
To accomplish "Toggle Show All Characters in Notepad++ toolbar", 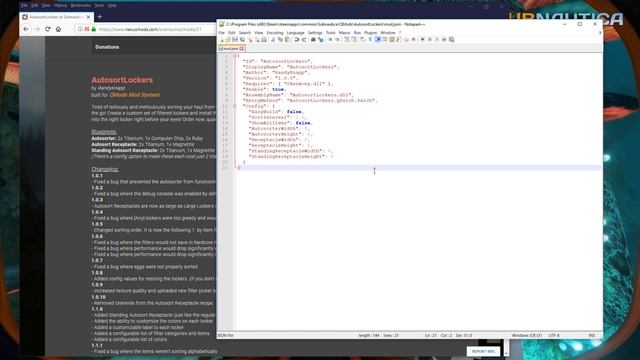I will coord(370,40).
